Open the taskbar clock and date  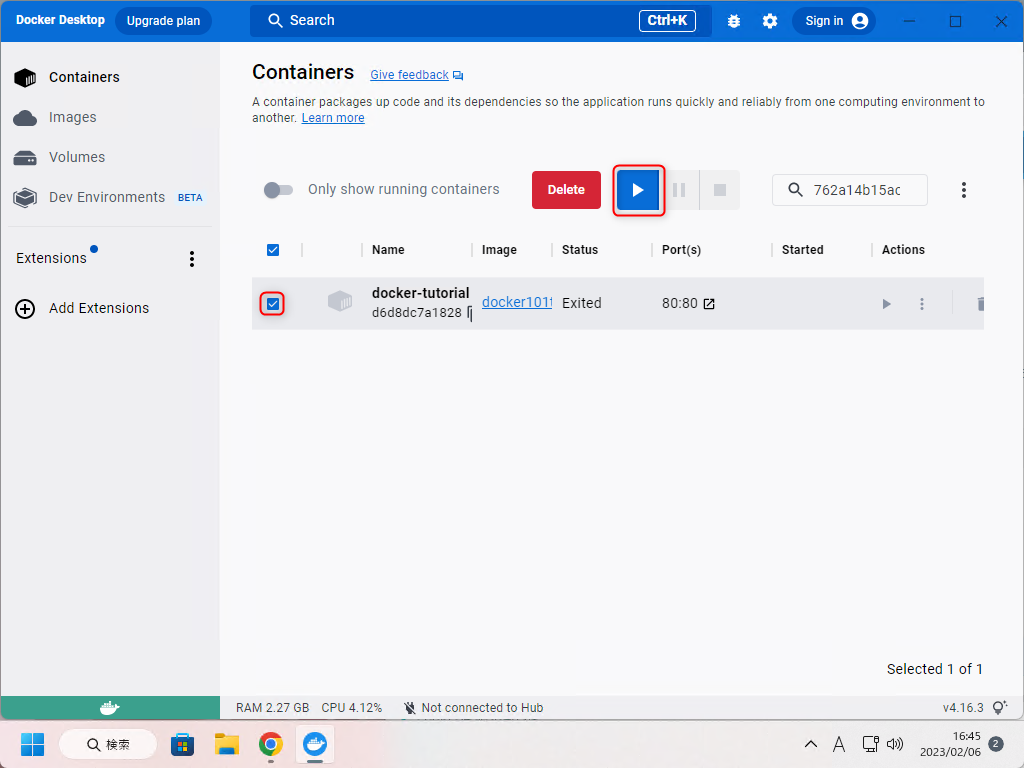(950, 744)
